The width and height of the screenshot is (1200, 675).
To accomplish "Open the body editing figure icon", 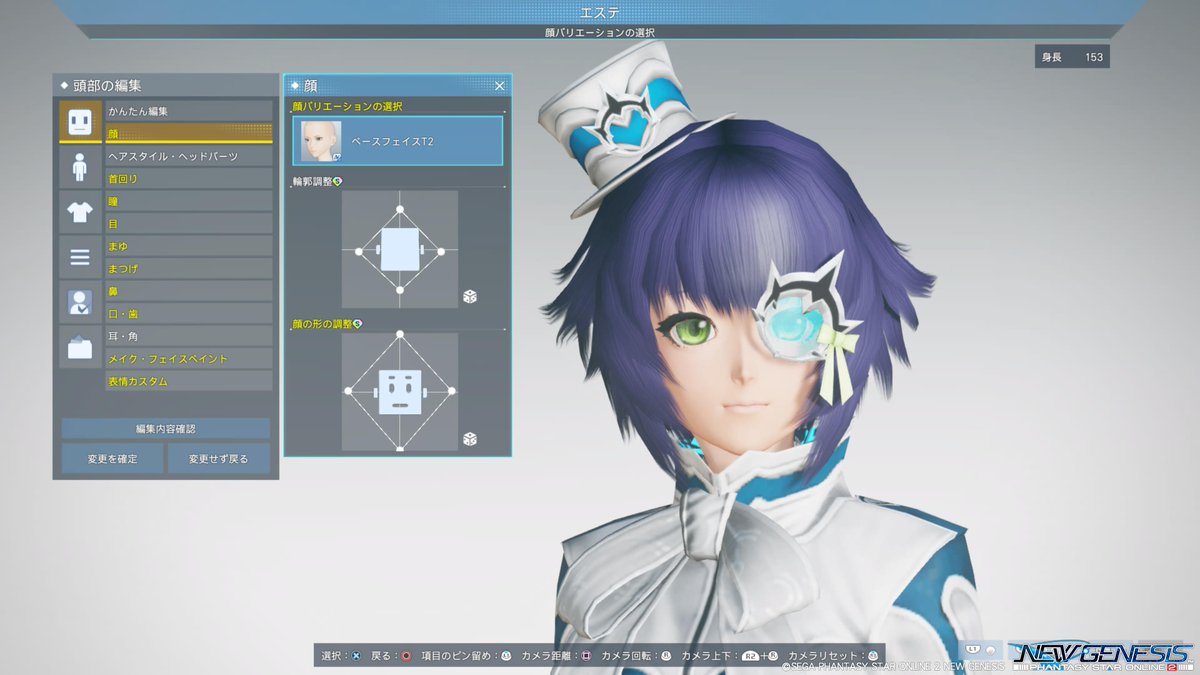I will (x=80, y=166).
